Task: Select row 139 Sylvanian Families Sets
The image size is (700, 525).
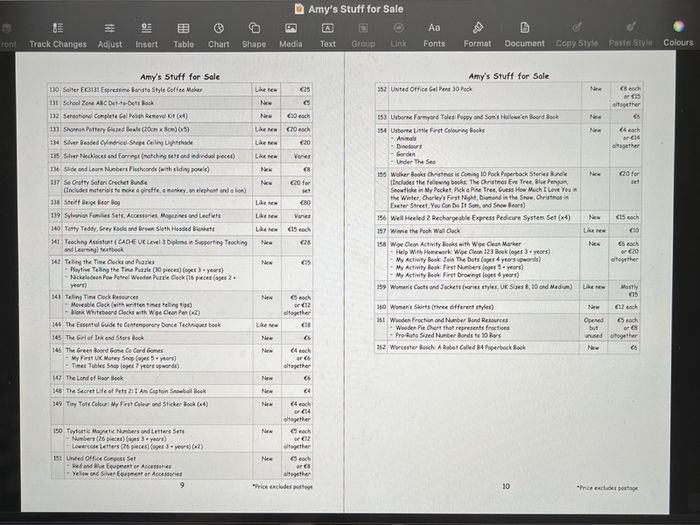Action: click(x=180, y=216)
